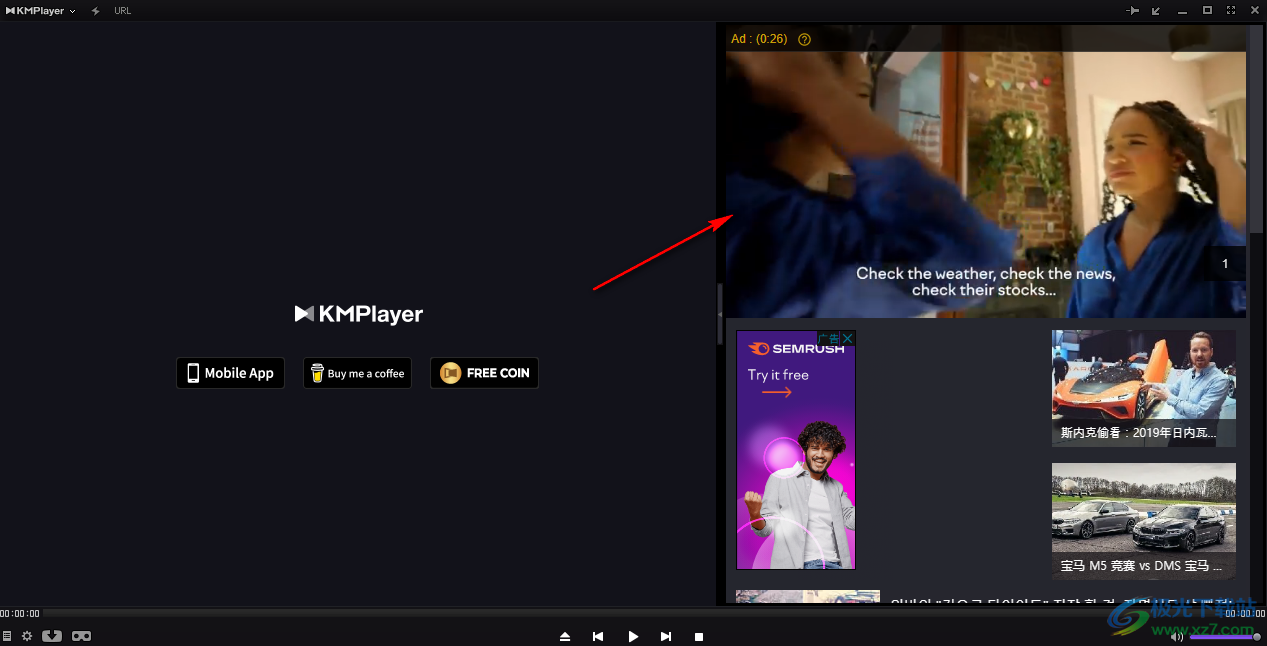Open the KMPlayer main menu dropdown
1267x646 pixels.
coord(41,10)
